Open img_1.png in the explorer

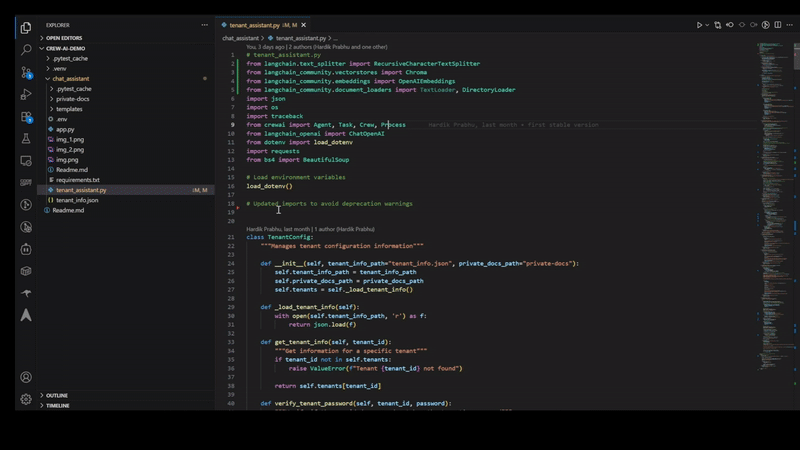[x=70, y=139]
